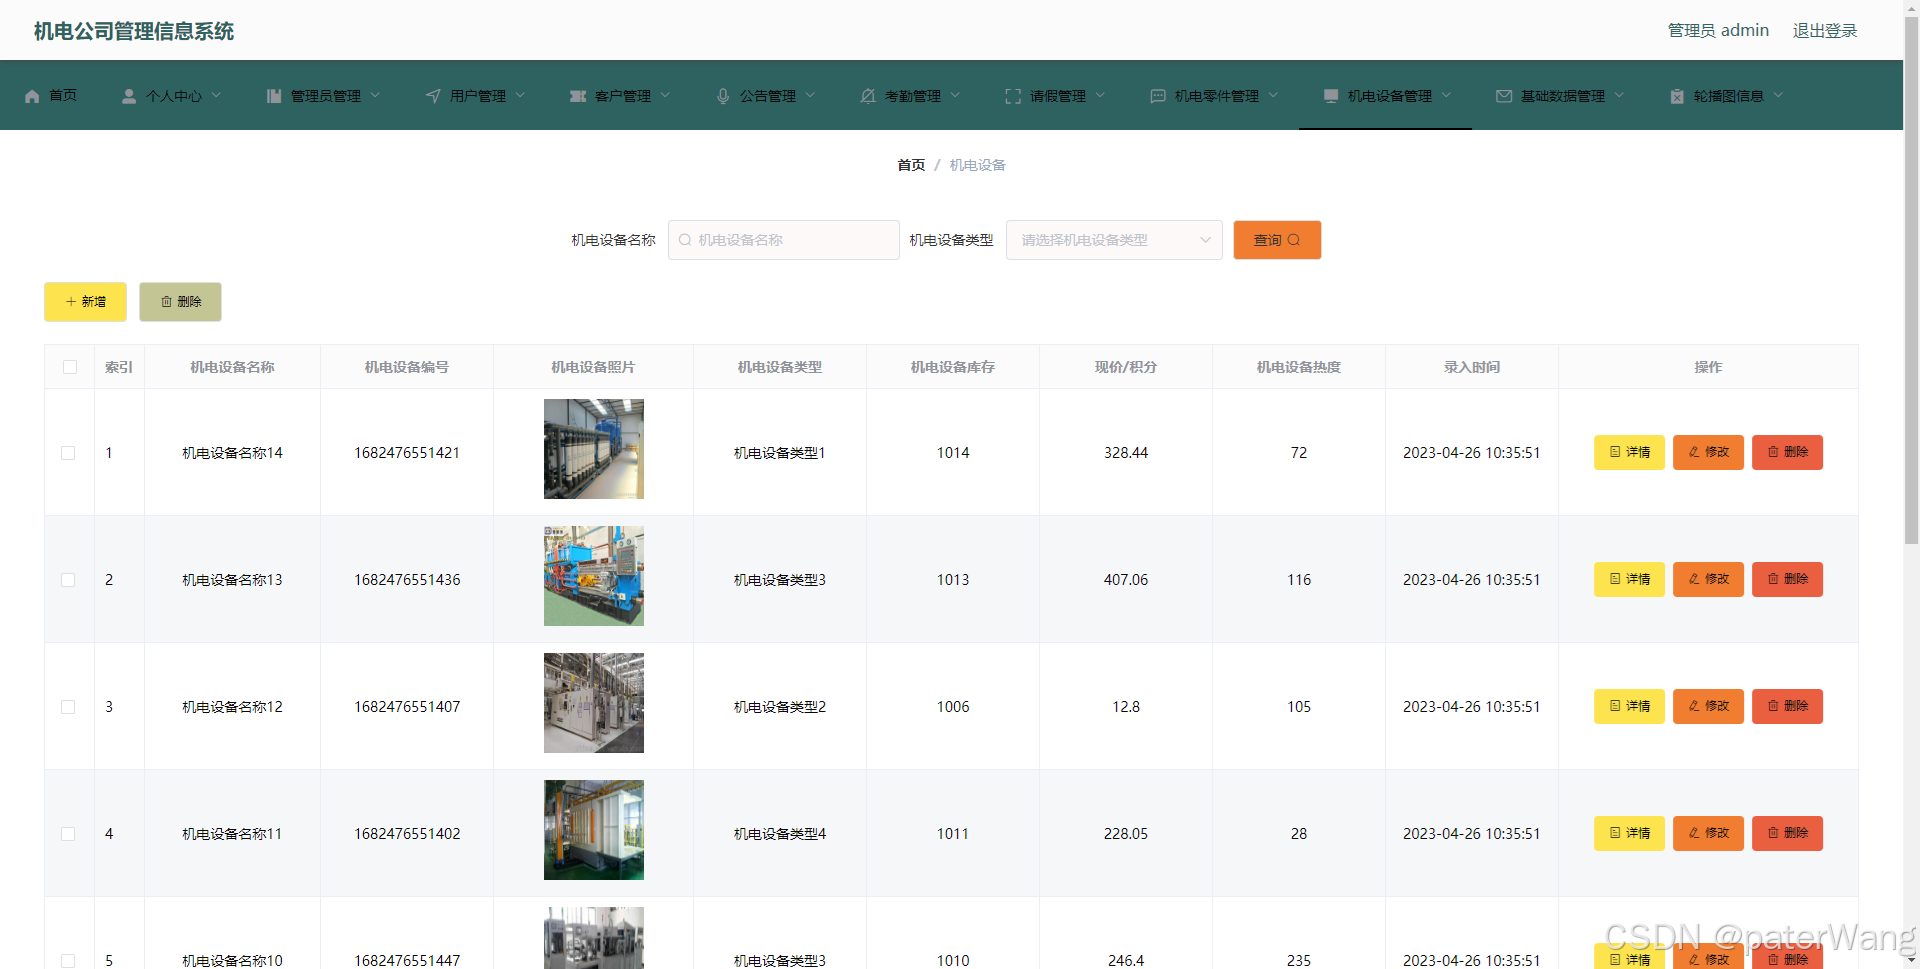Image resolution: width=1920 pixels, height=969 pixels.
Task: Check the checkbox for row 机电设备名称14
Action: 68,453
